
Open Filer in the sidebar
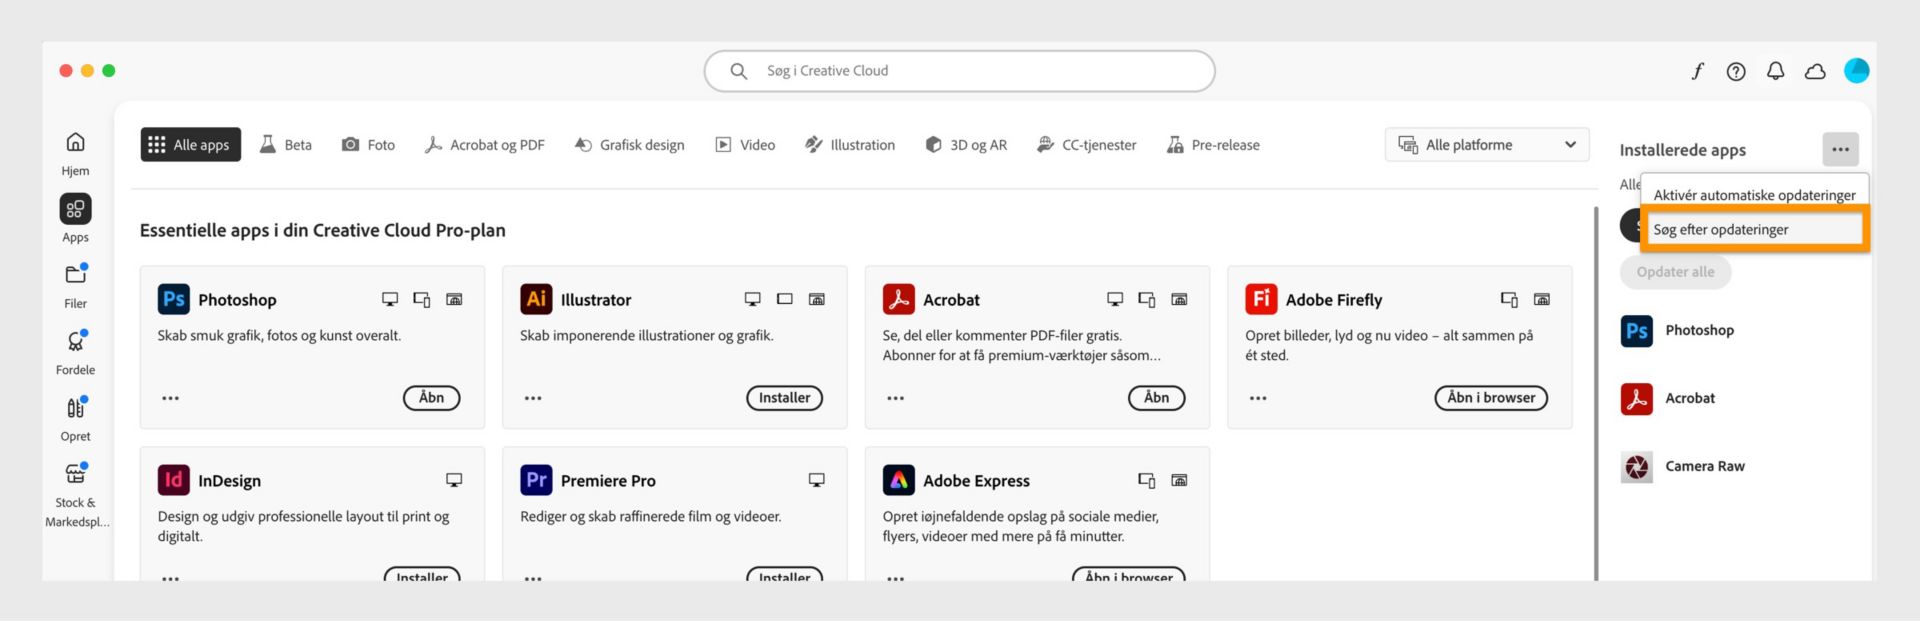75,286
